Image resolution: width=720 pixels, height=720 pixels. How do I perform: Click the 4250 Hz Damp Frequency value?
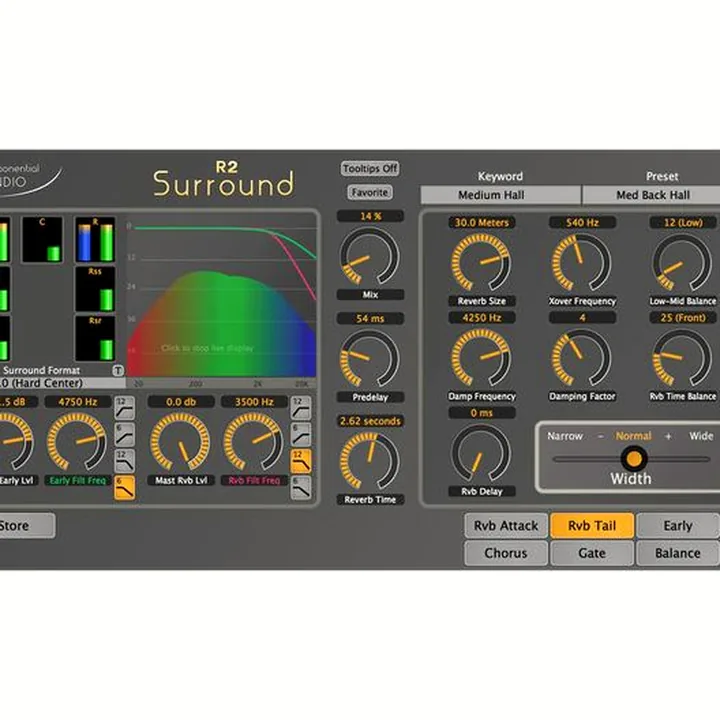[x=482, y=318]
